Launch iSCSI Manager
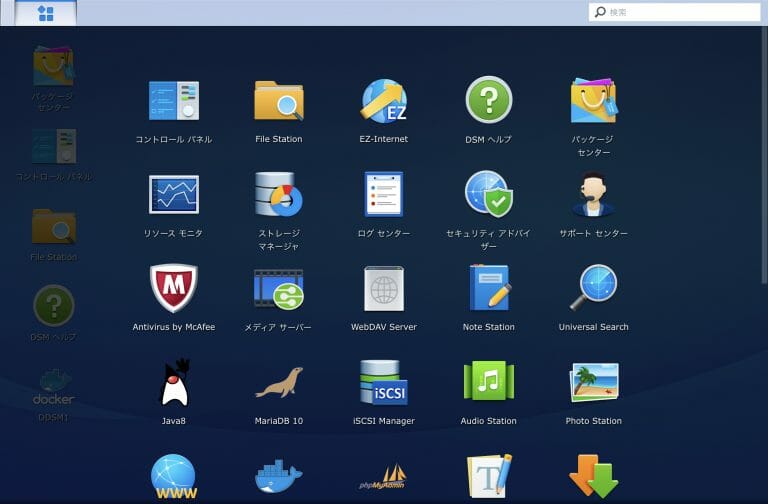768x504 pixels. click(x=384, y=392)
